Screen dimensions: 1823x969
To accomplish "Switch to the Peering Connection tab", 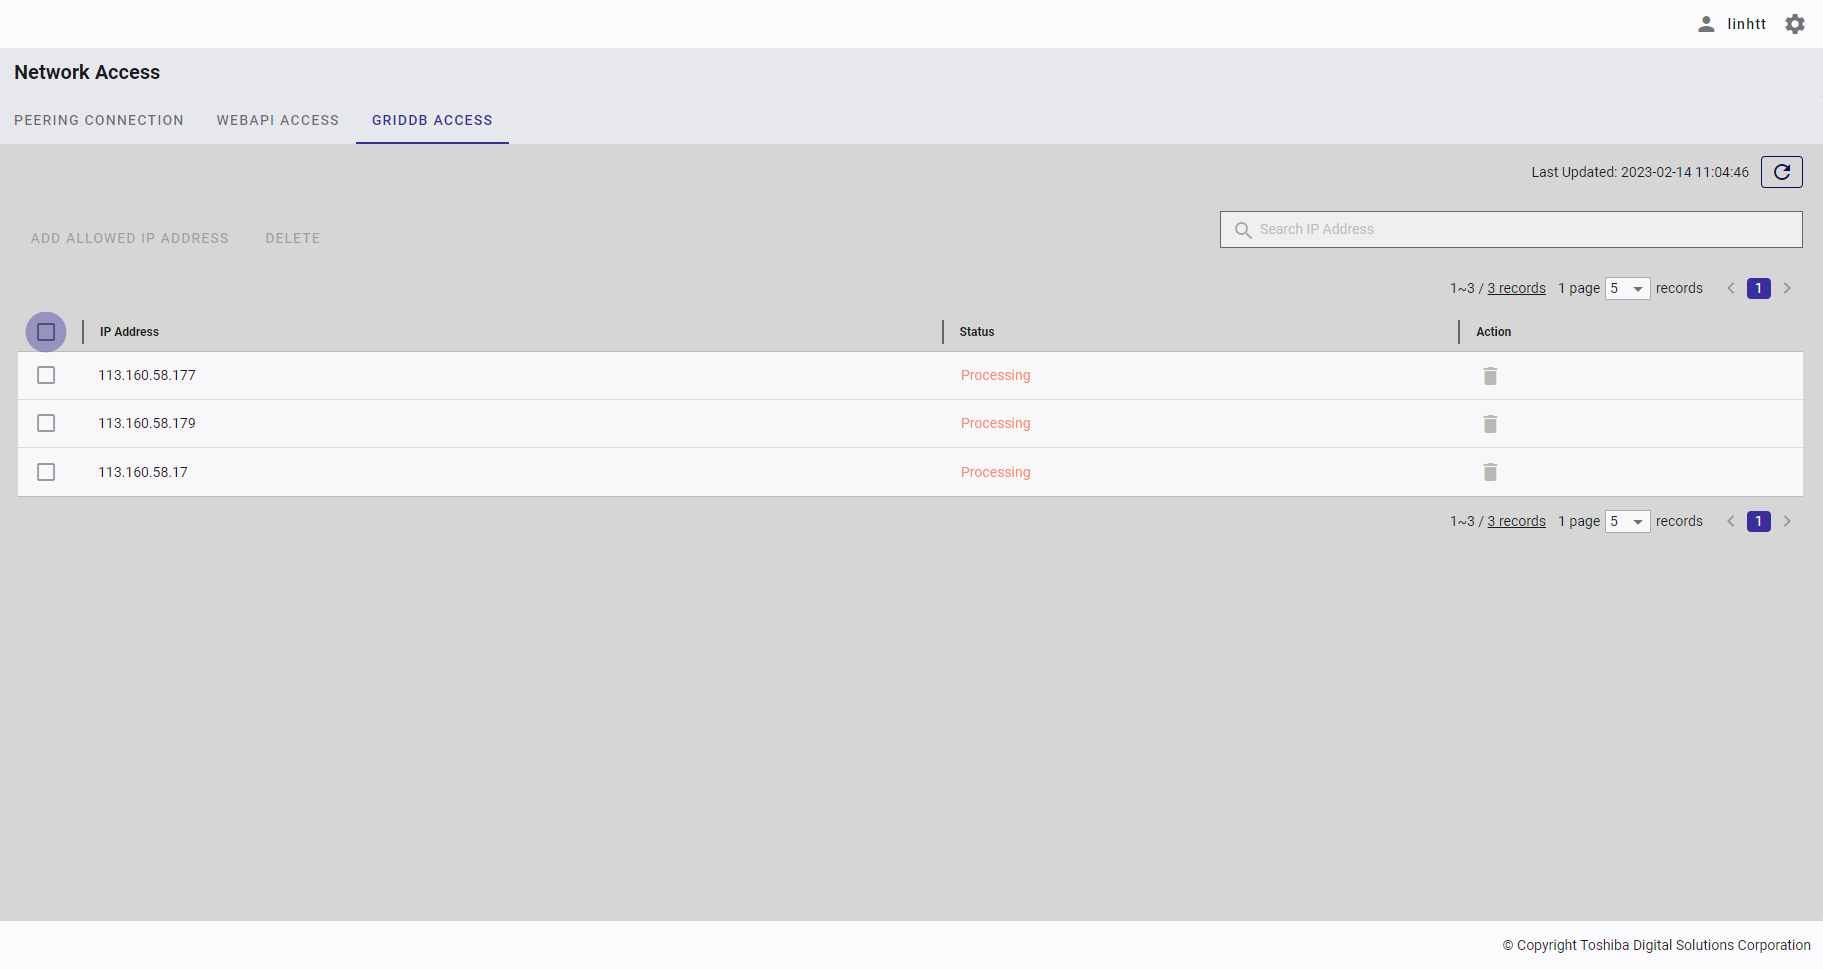I will click(99, 120).
